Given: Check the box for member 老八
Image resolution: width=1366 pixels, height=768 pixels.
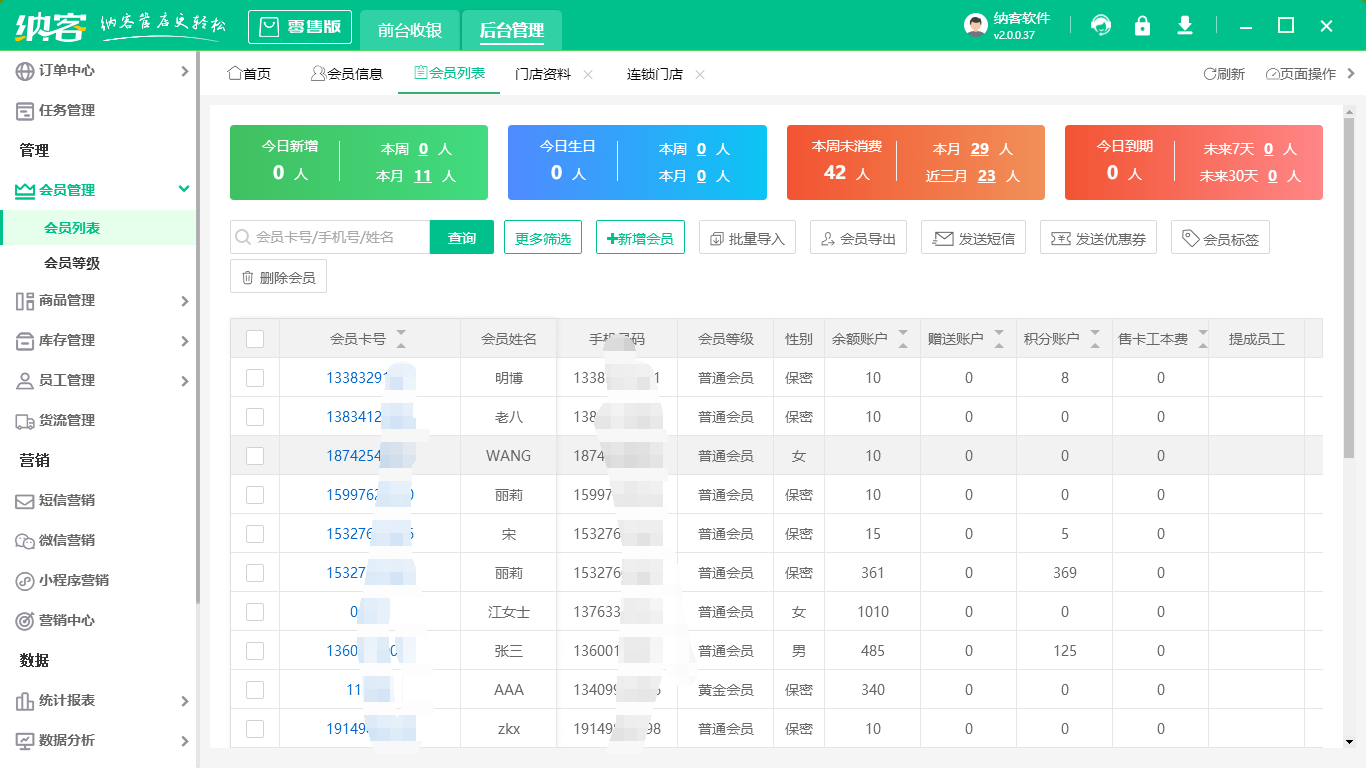Looking at the screenshot, I should click(255, 416).
